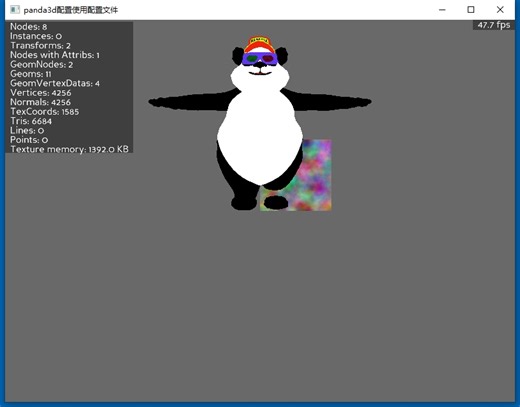Click the panda's red and yellow cap
520x407 pixels.
tap(259, 44)
